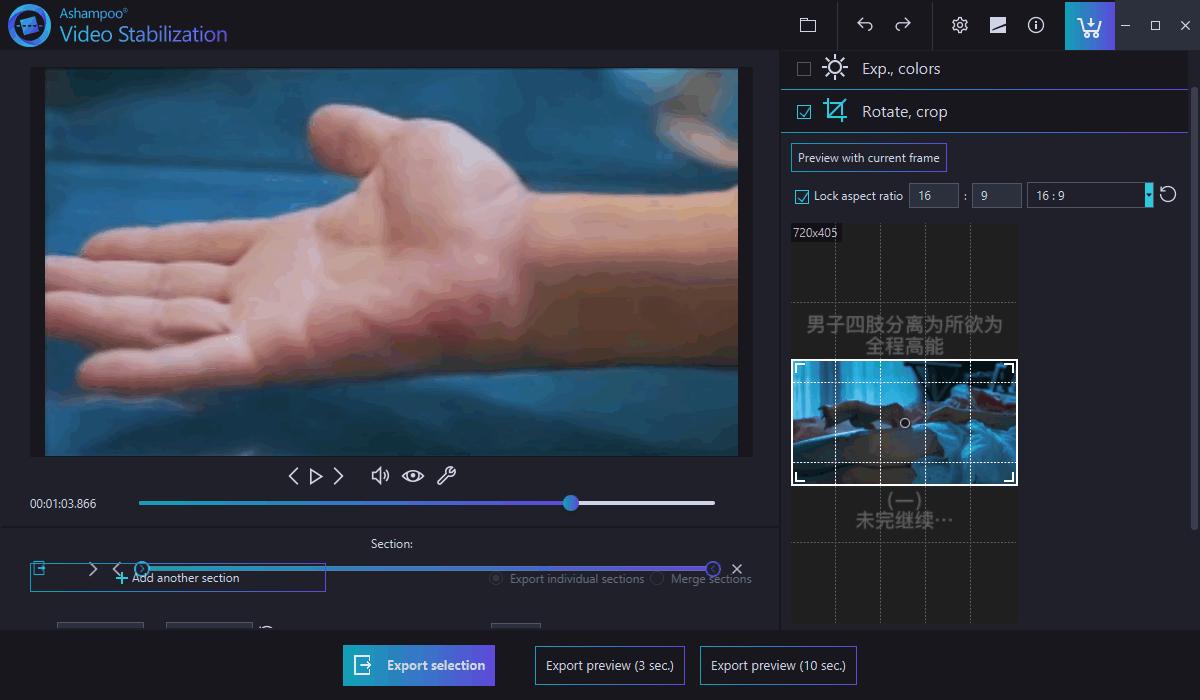Open a video file via folder icon
Viewport: 1200px width, 700px height.
[808, 25]
